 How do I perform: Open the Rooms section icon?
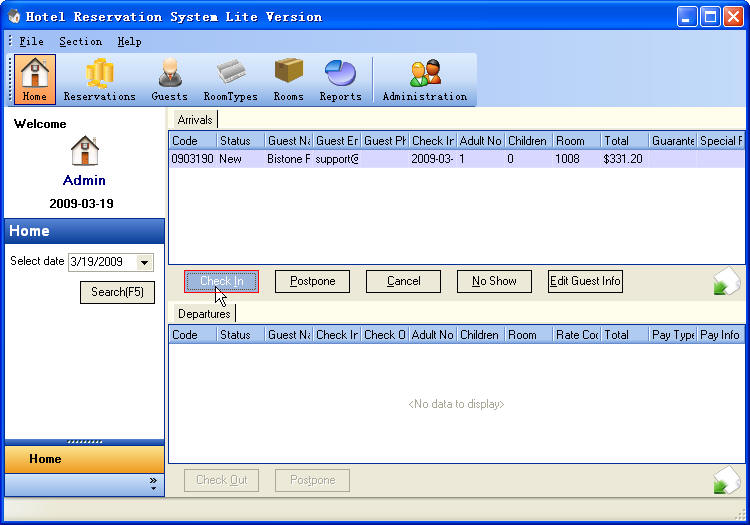pyautogui.click(x=288, y=79)
